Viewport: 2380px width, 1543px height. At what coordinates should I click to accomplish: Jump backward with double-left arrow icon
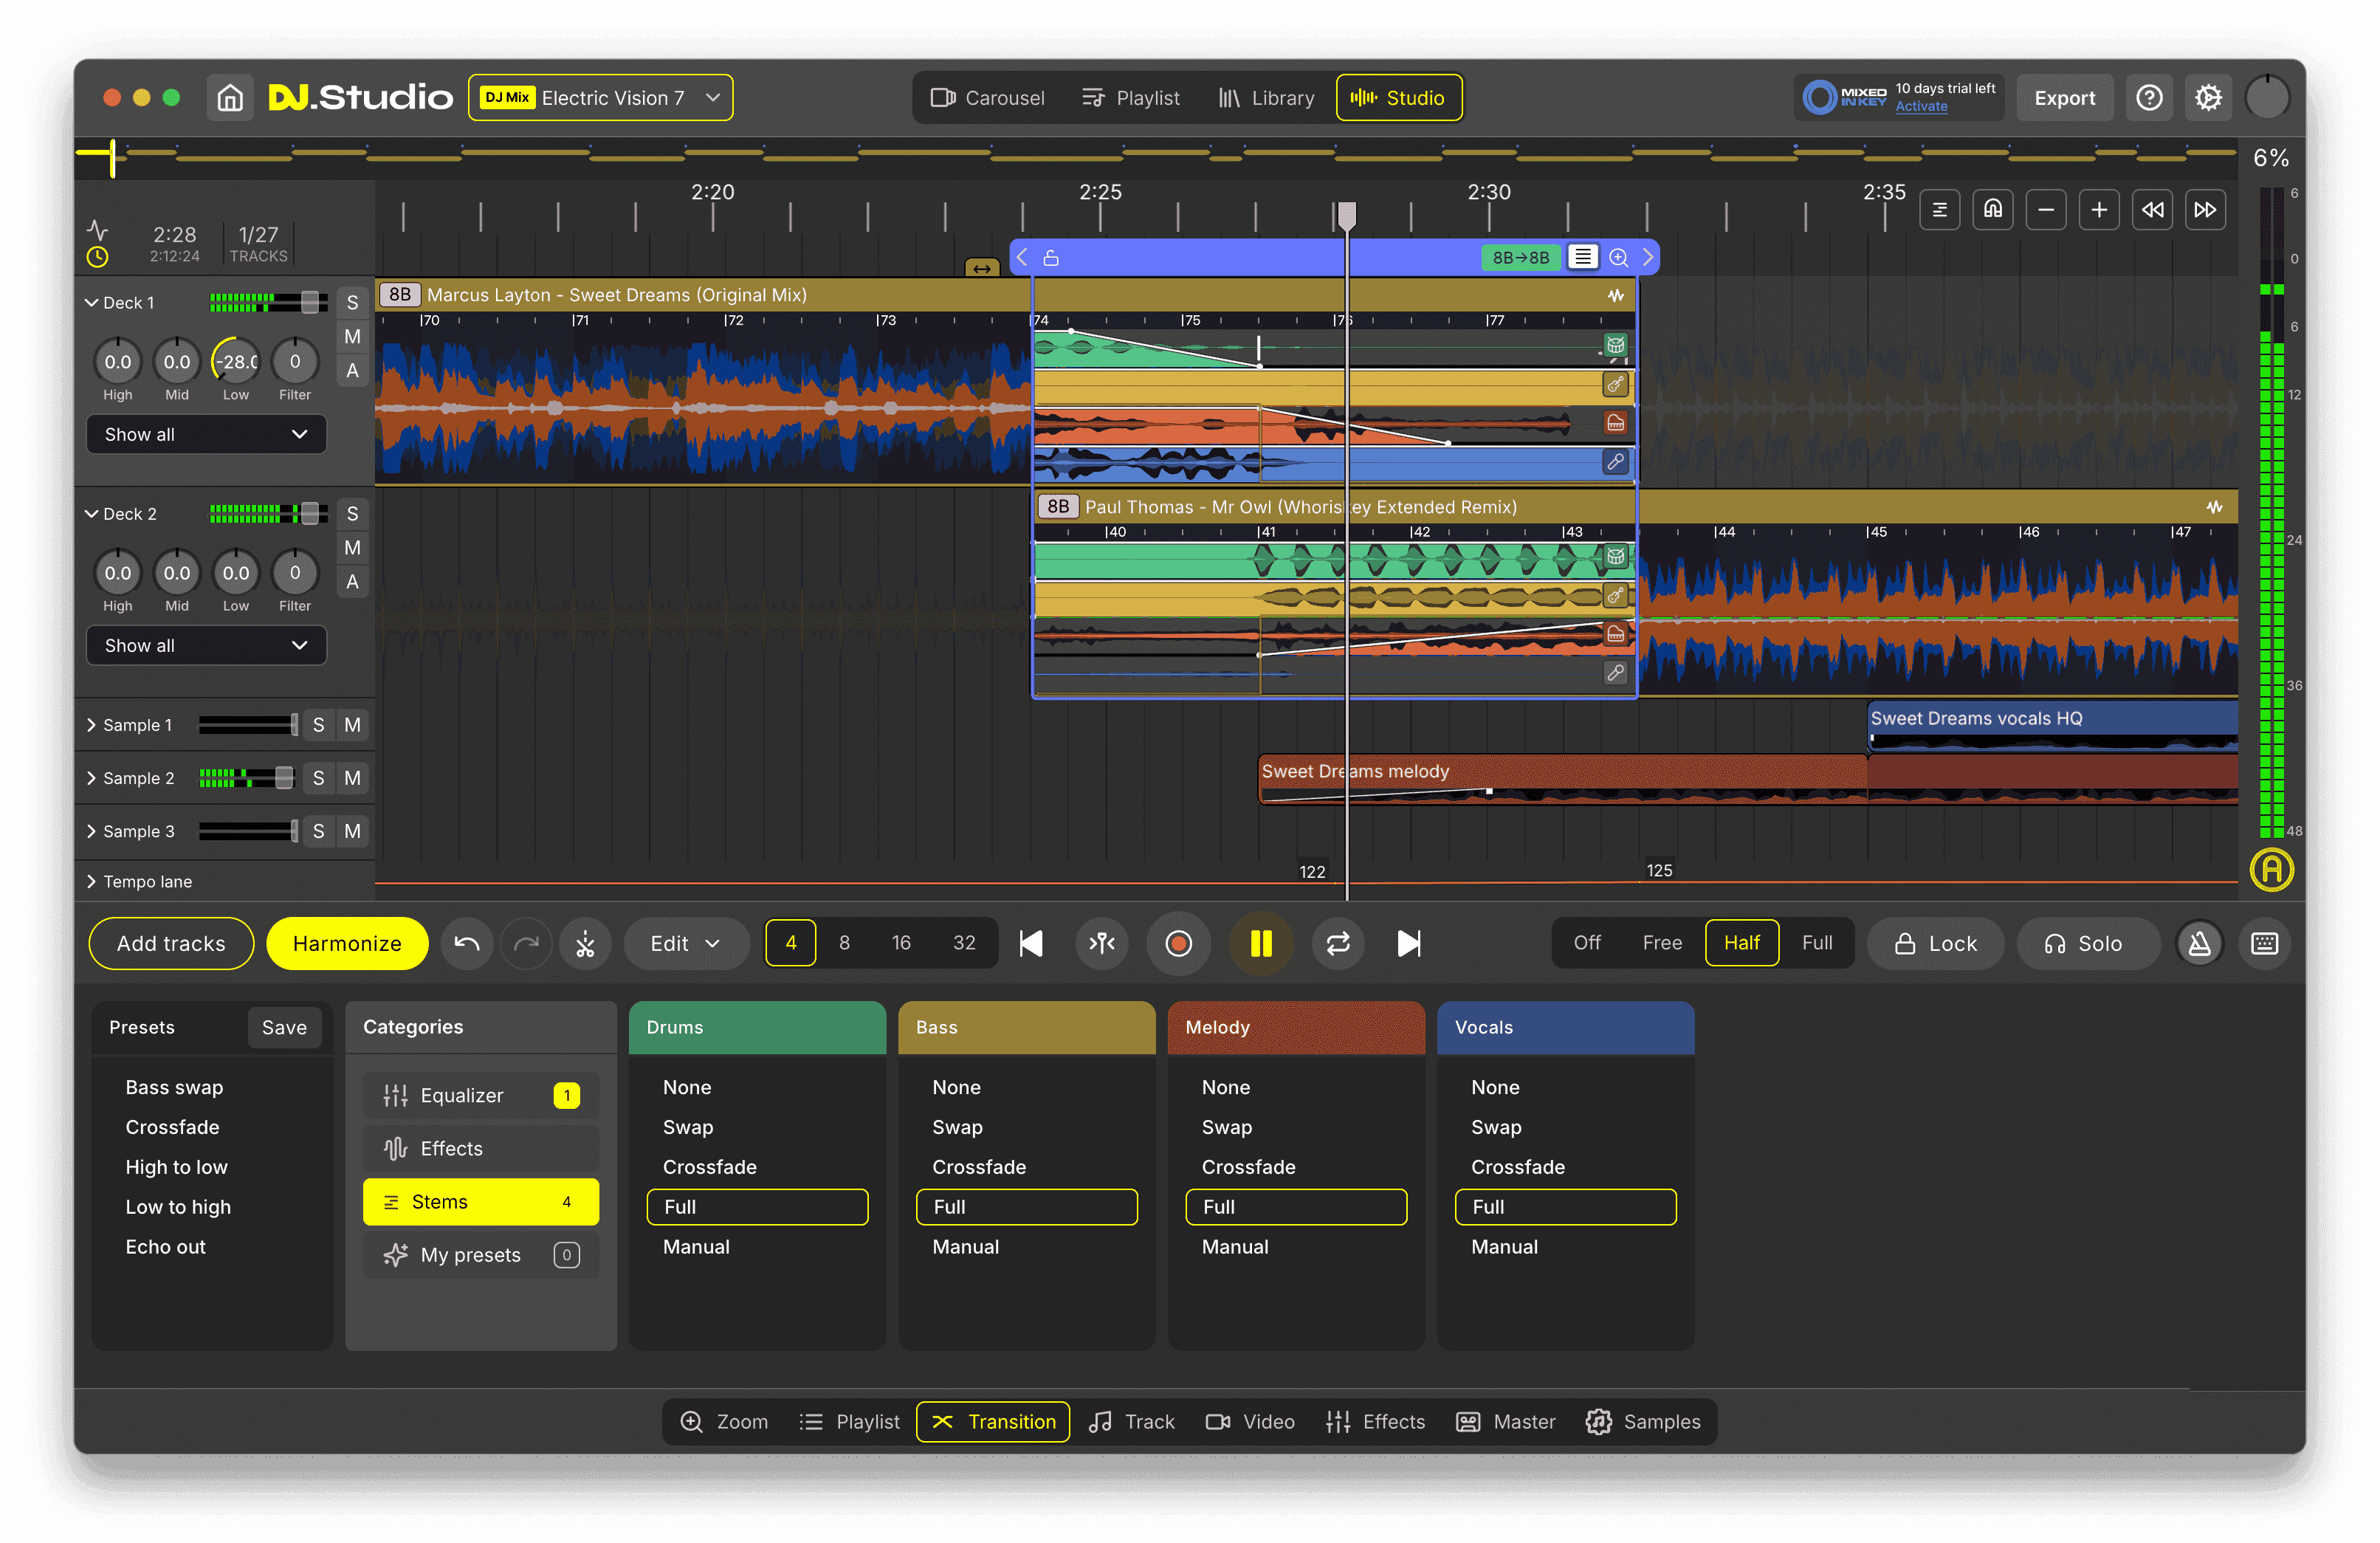click(x=2152, y=210)
